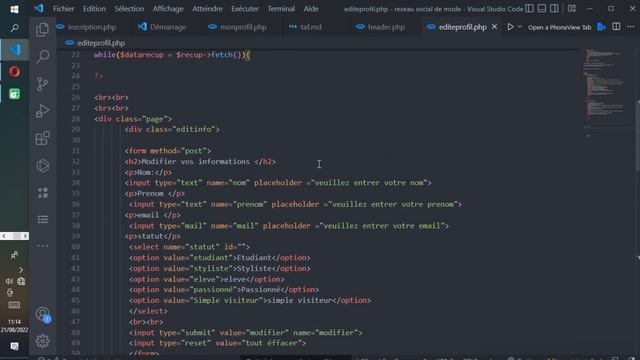
Task: Open the editor More Actions ellipsis menu
Action: [x=631, y=27]
